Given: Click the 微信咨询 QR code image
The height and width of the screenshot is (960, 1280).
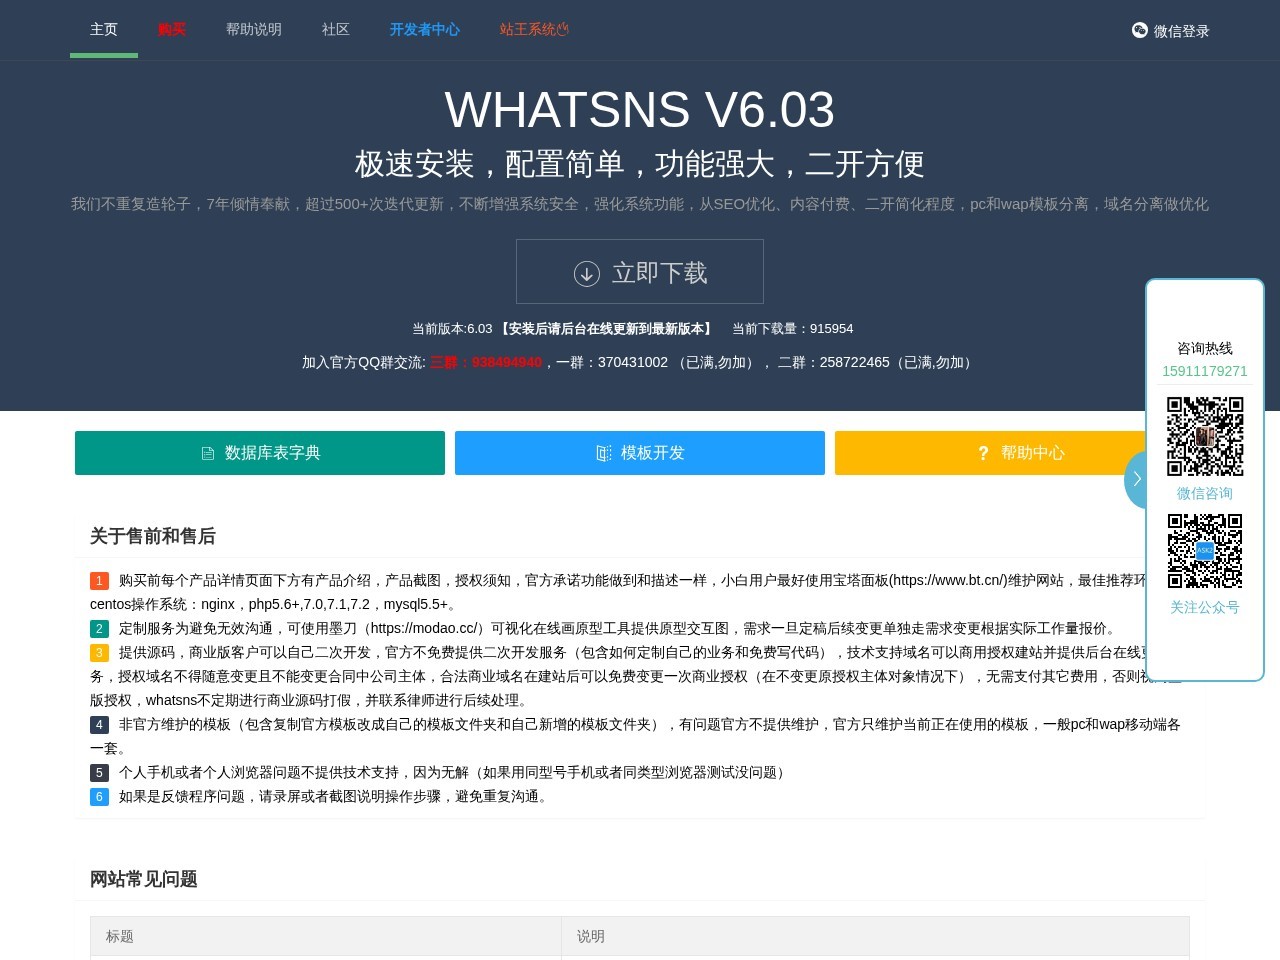Looking at the screenshot, I should (x=1205, y=436).
